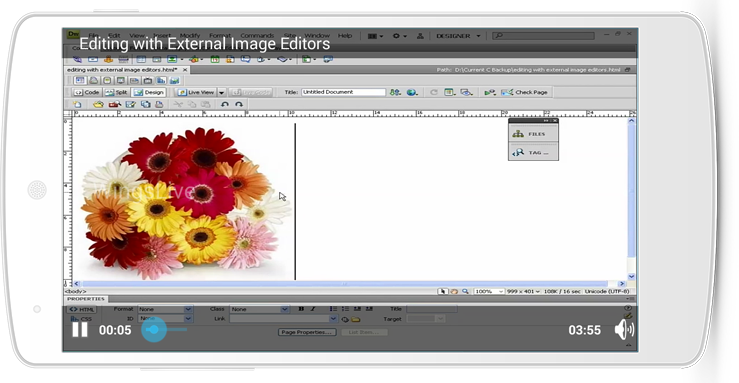Click the document Title field
The height and width of the screenshot is (383, 739).
click(x=344, y=92)
